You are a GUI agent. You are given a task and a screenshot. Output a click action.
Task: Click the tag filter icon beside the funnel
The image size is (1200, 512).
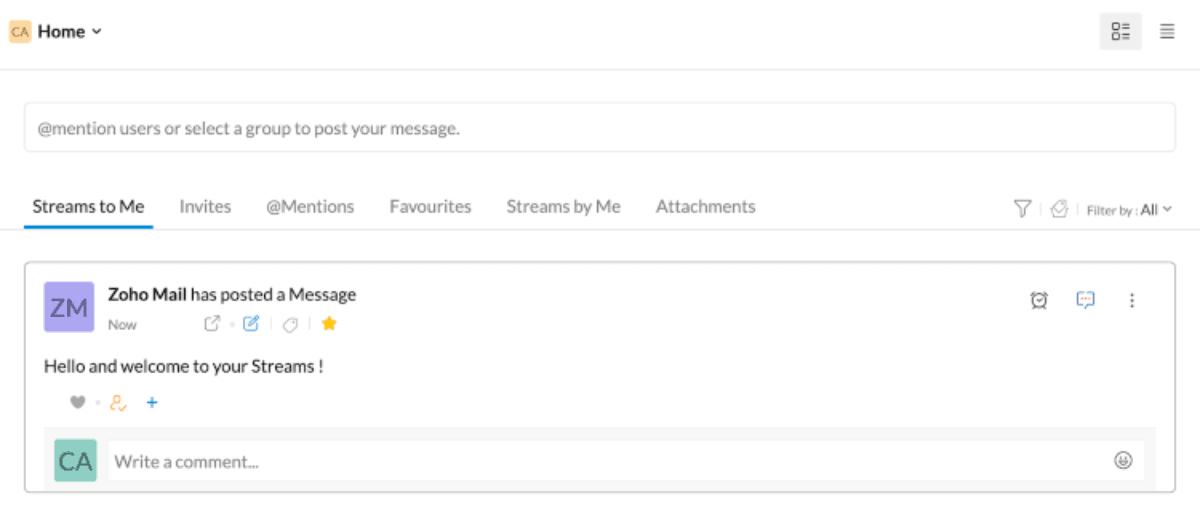[x=1059, y=209]
